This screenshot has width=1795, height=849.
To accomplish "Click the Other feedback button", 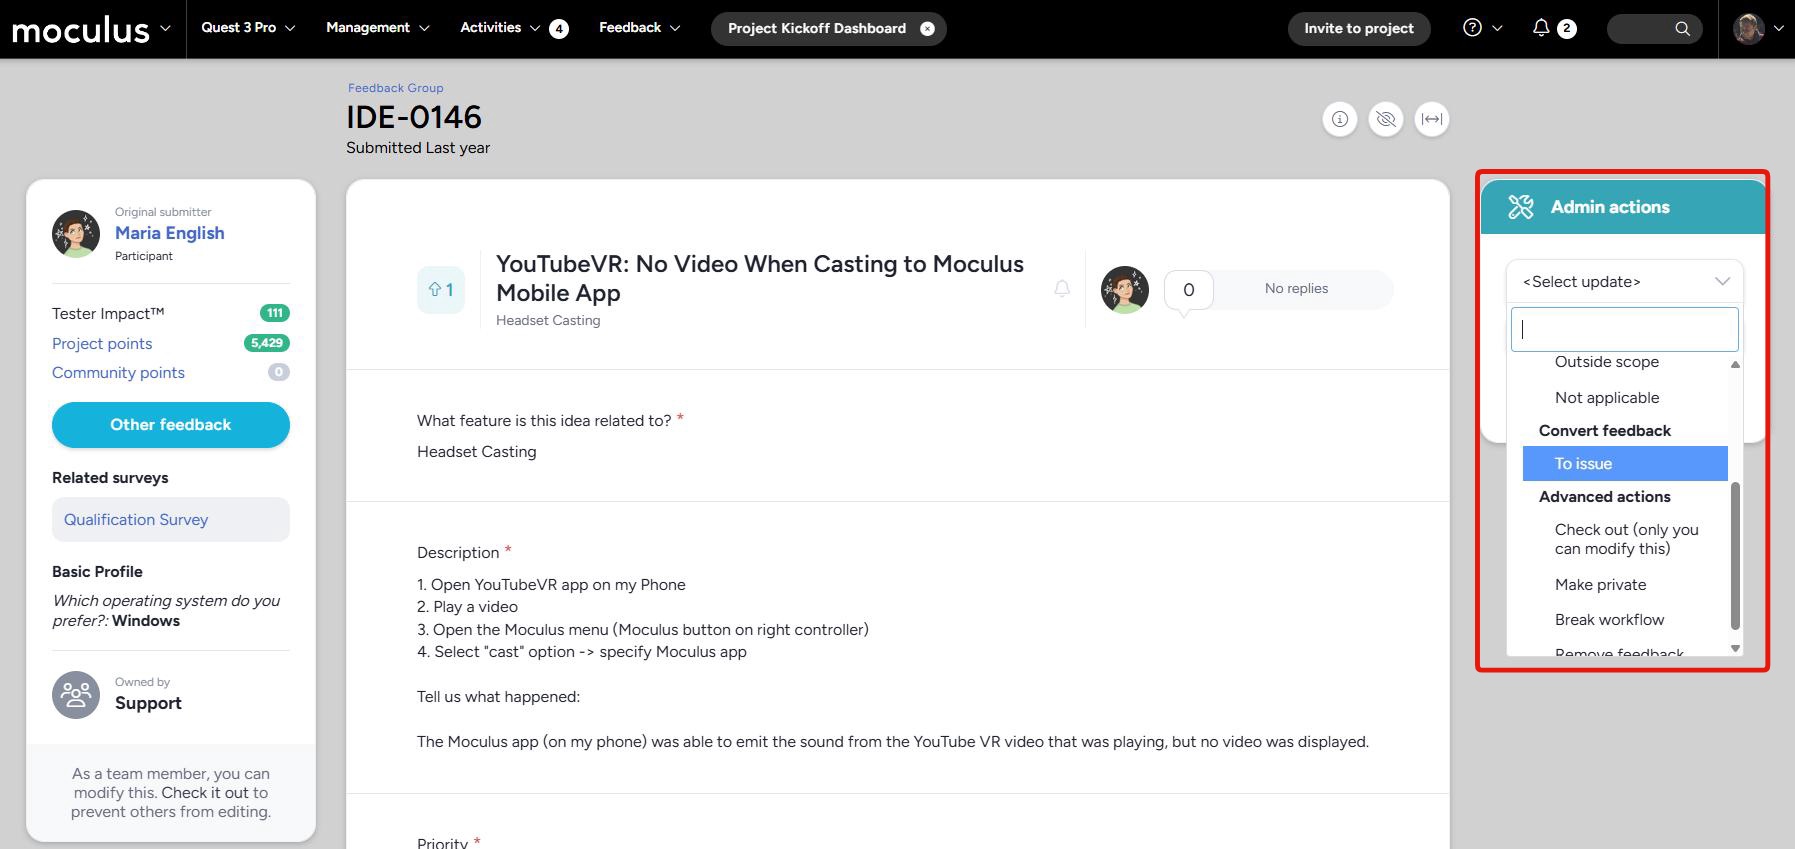I will [x=171, y=425].
